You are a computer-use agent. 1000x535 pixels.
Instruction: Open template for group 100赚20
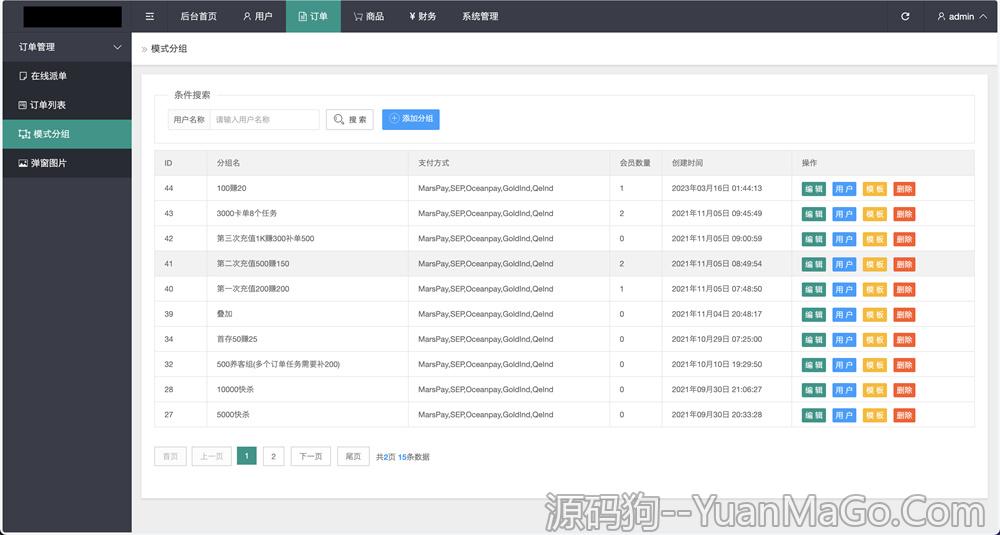874,189
